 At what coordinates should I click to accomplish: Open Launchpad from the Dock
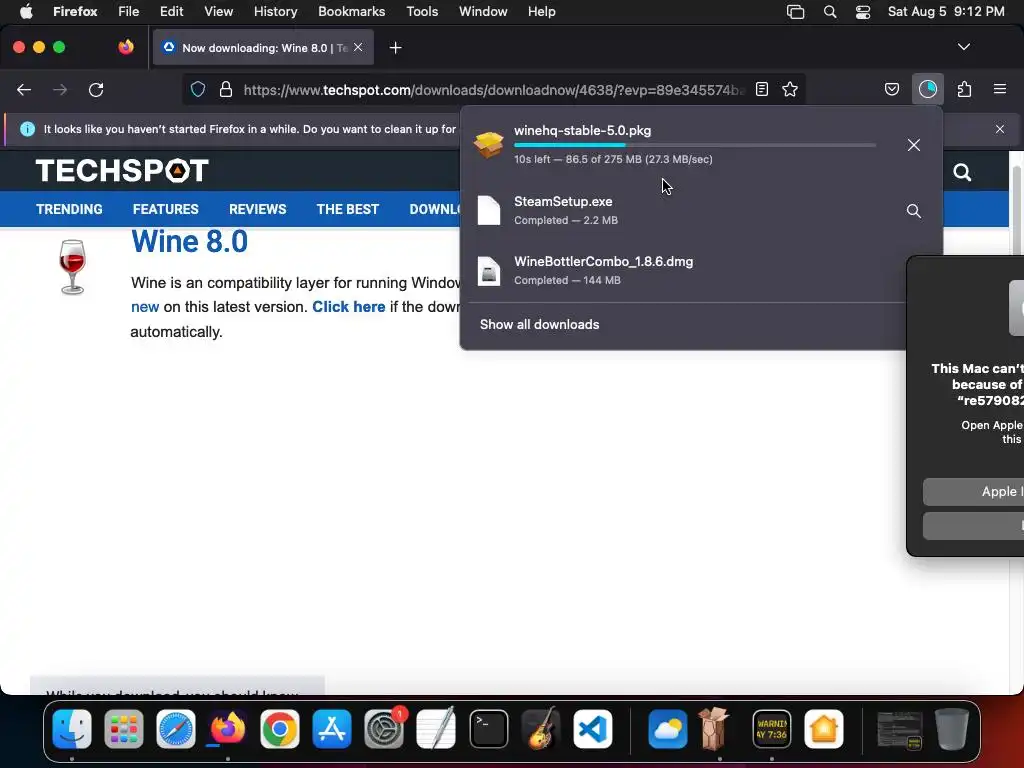tap(123, 728)
